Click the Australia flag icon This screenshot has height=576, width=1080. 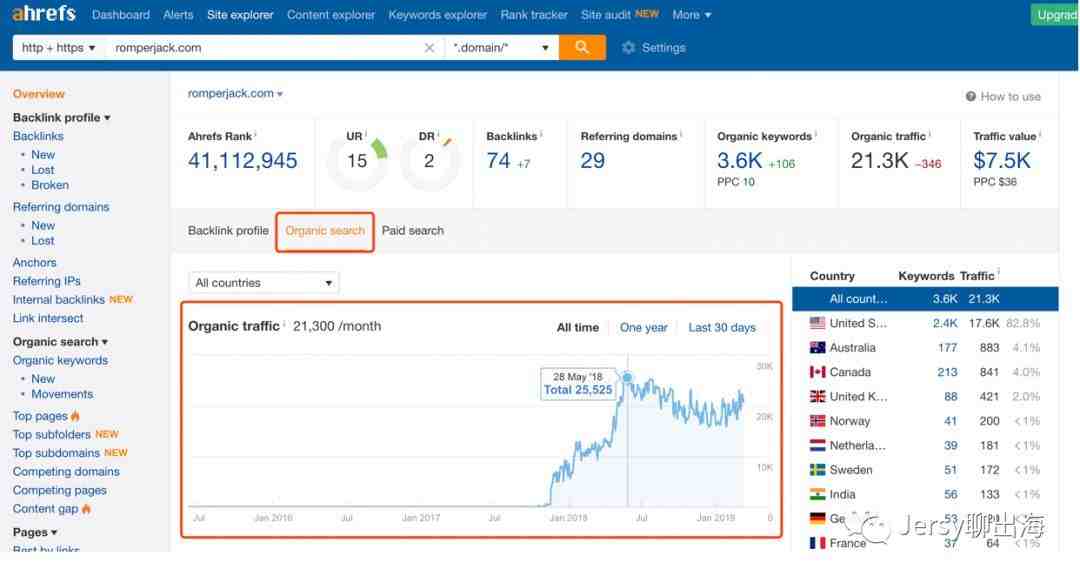pos(818,347)
